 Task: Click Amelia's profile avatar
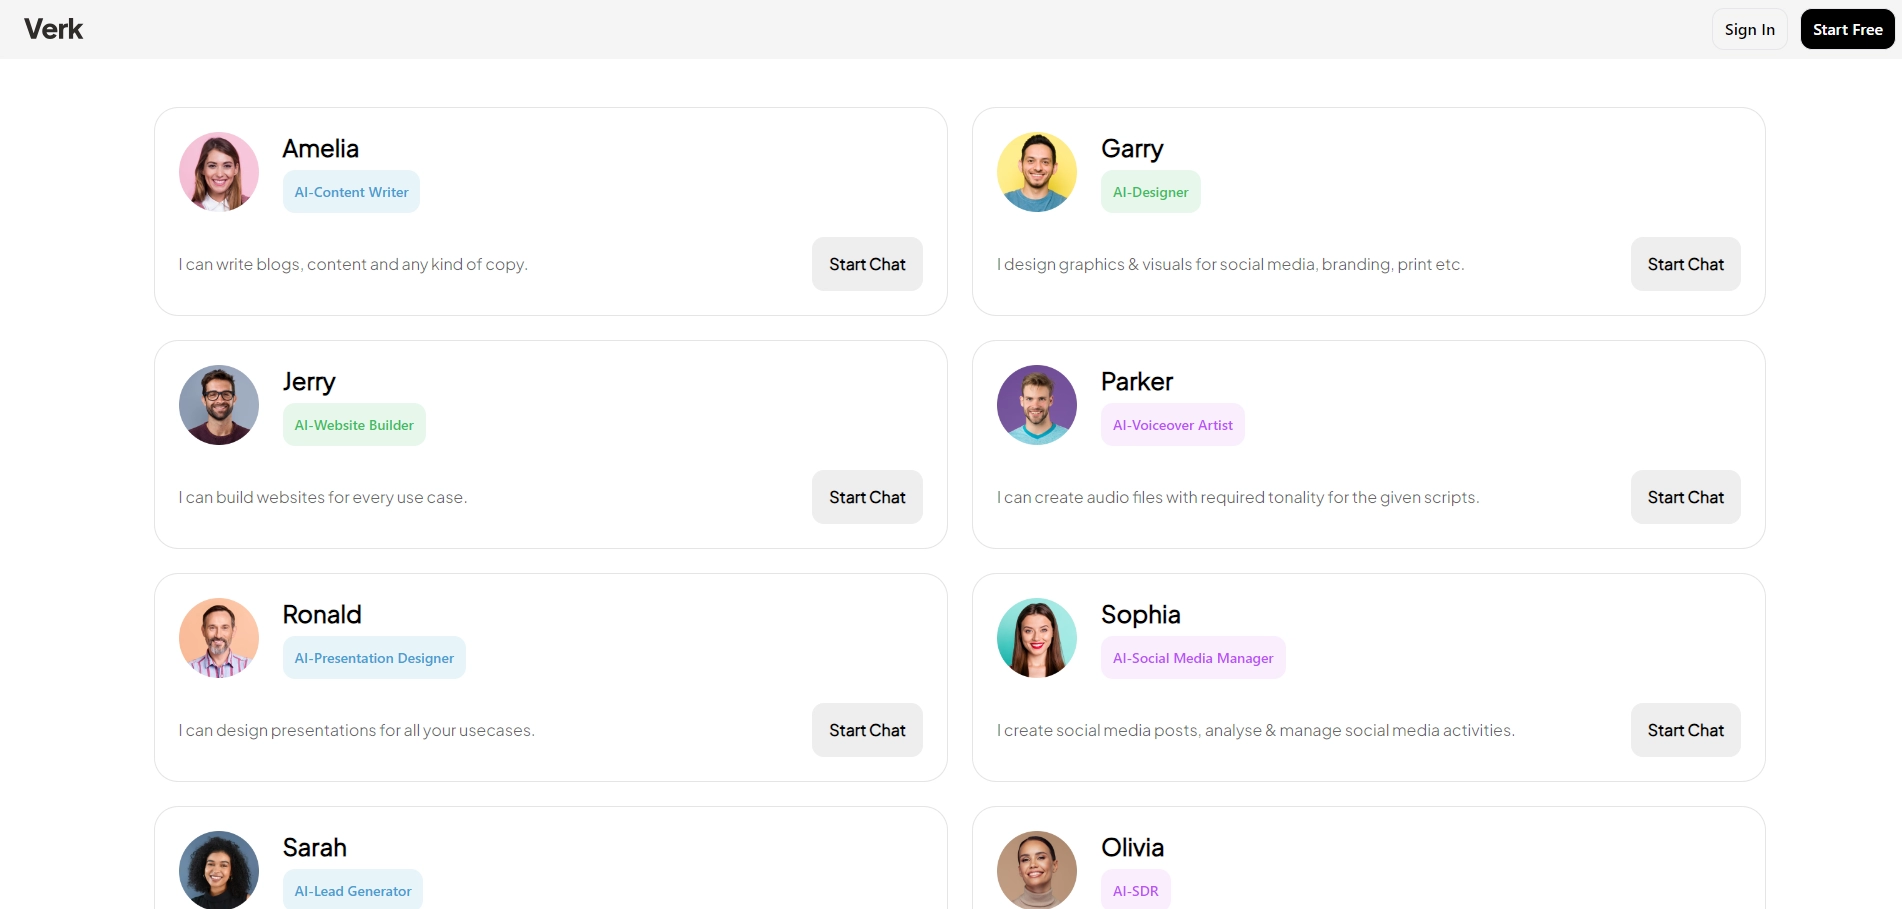[x=219, y=172]
